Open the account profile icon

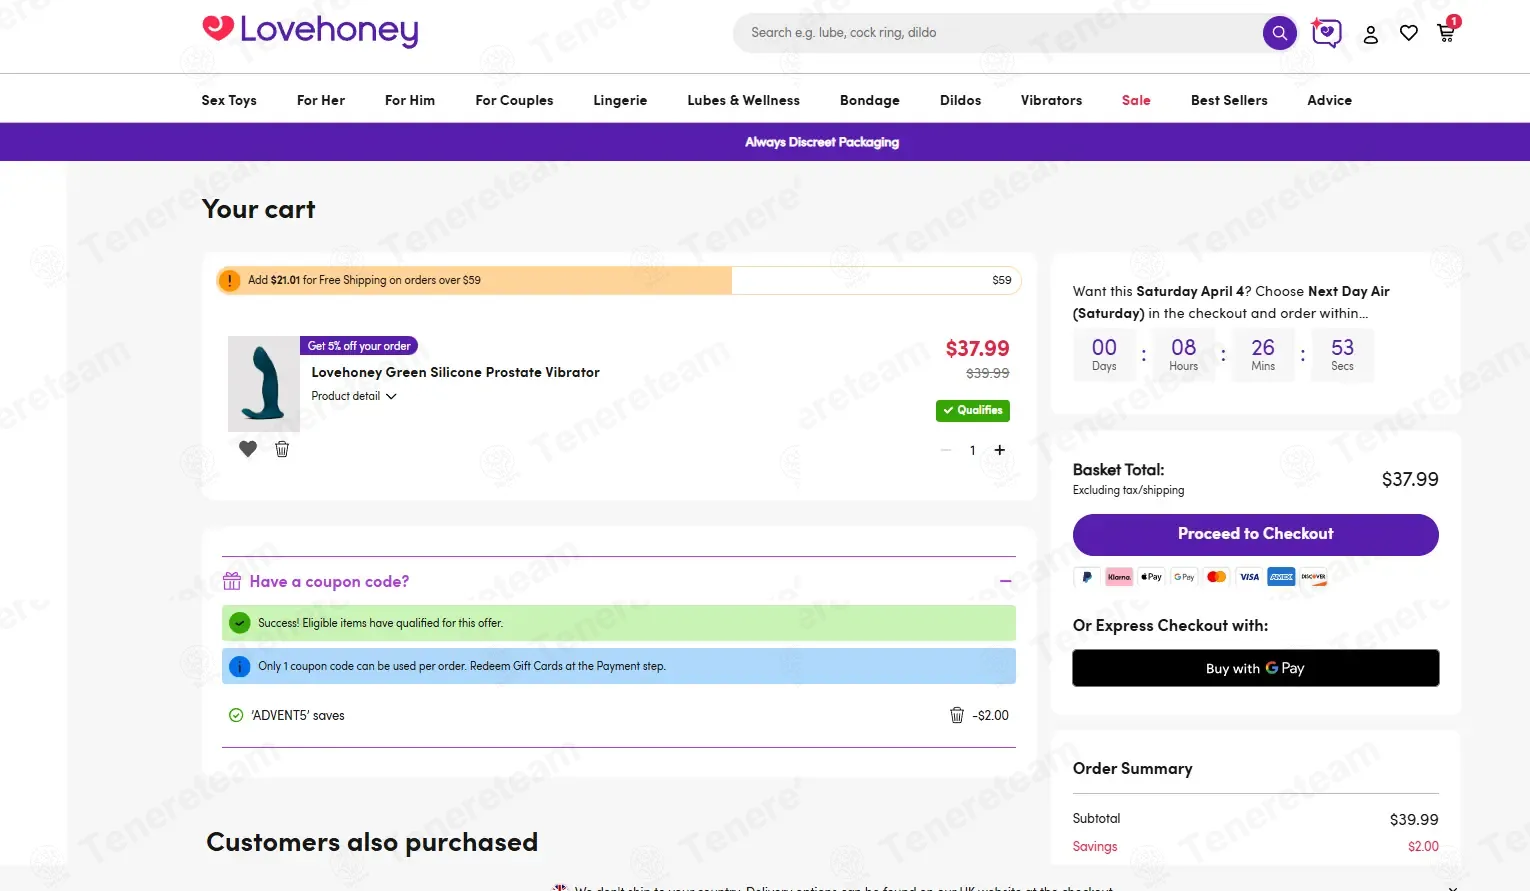1371,34
